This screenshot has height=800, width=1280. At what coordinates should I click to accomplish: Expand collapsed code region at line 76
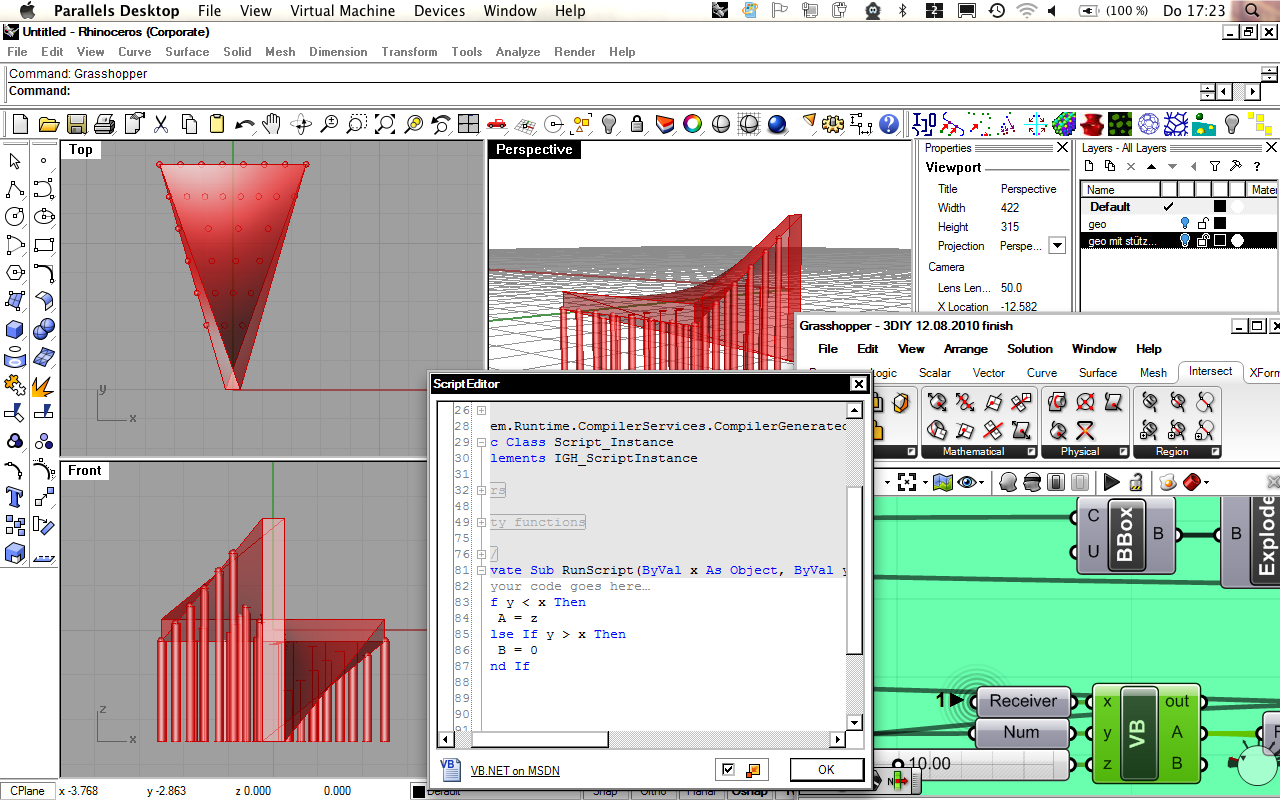tap(481, 554)
